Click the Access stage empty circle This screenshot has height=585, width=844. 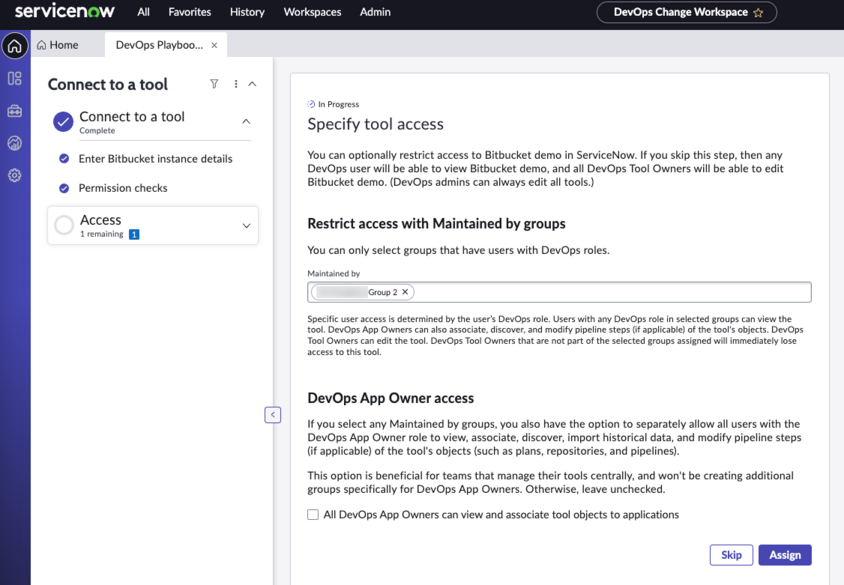(64, 225)
